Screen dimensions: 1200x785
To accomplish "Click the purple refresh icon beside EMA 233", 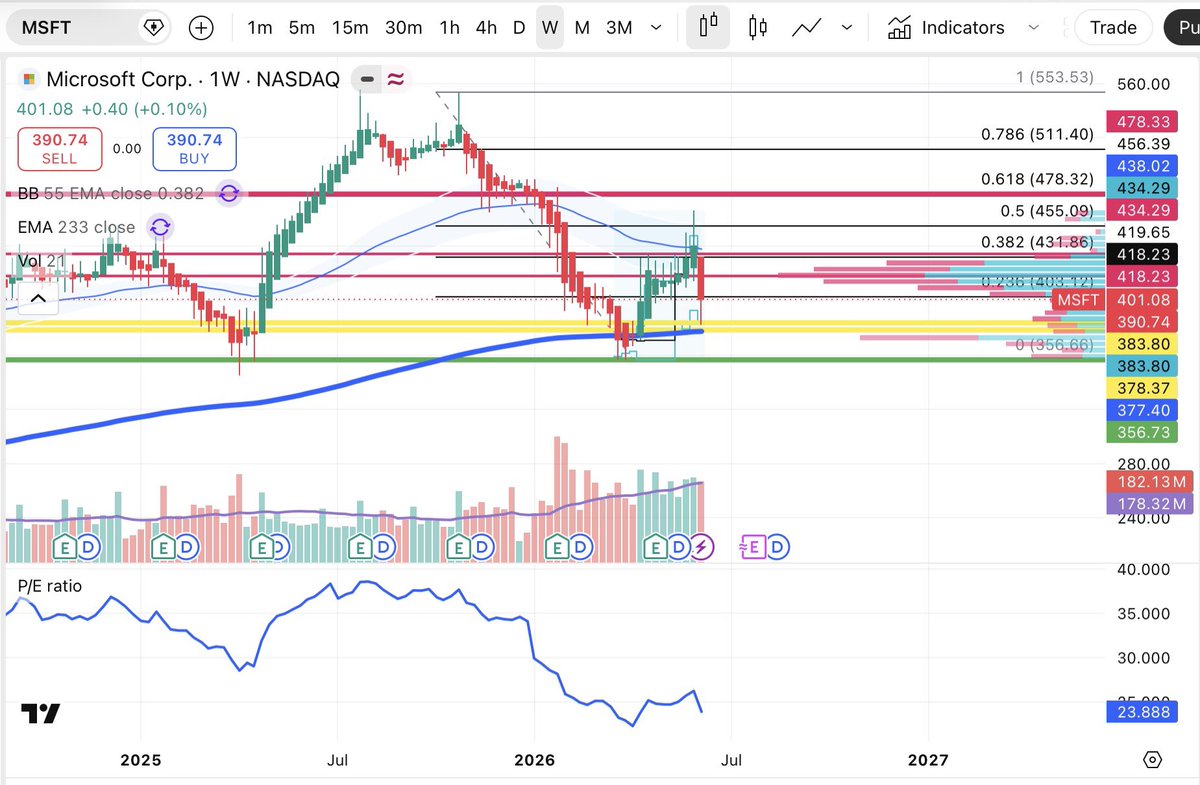I will pyautogui.click(x=159, y=227).
